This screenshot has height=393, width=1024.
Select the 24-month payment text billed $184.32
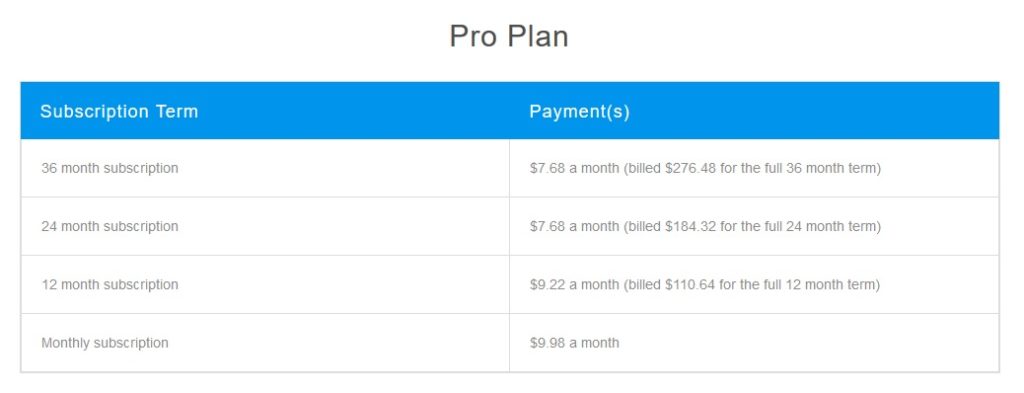(x=705, y=227)
